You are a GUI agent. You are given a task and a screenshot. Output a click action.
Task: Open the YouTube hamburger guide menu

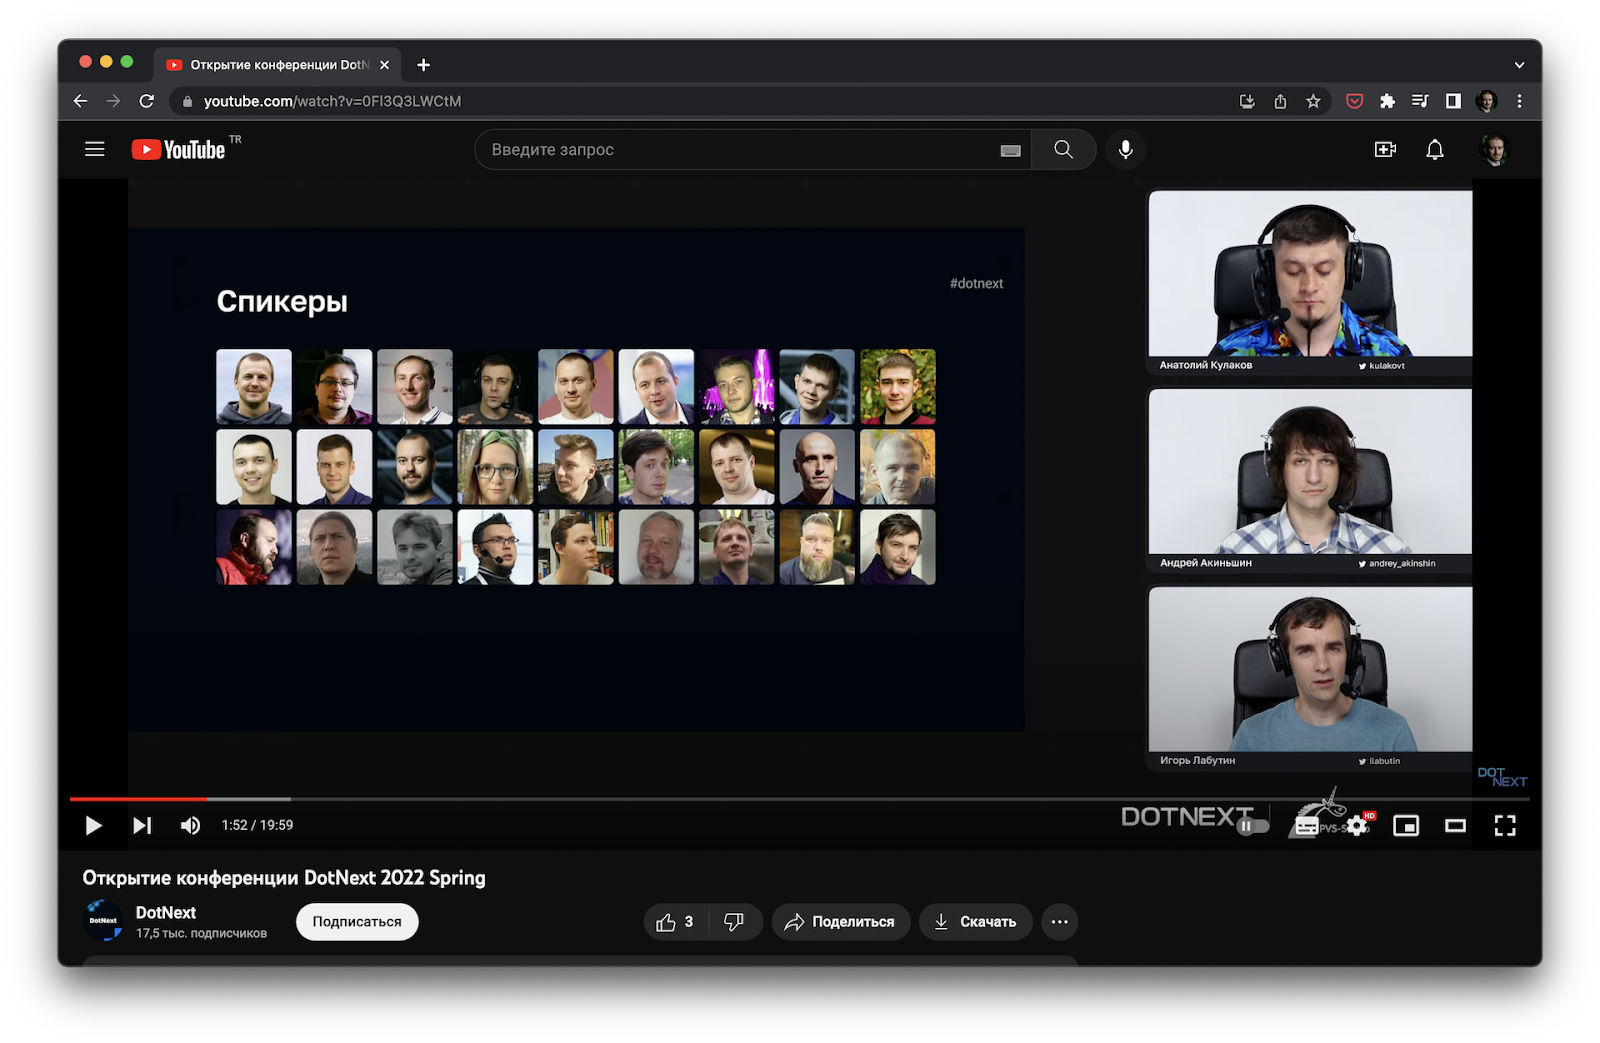click(x=95, y=149)
